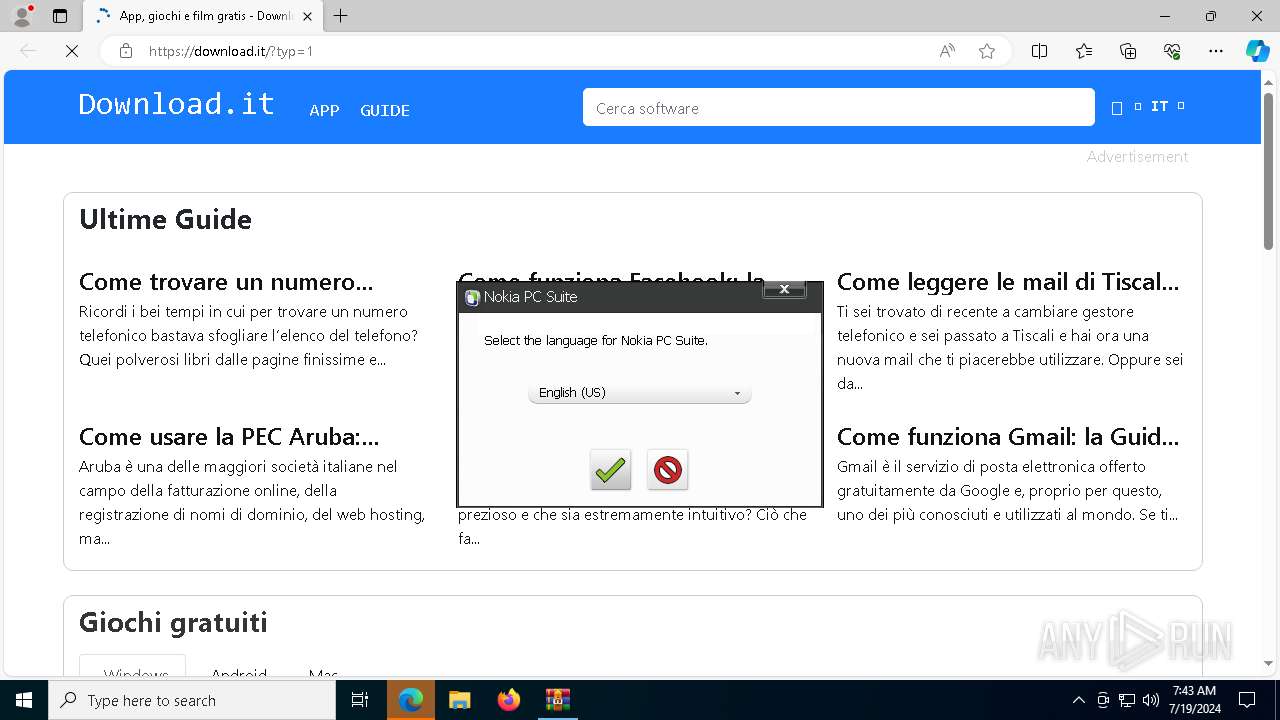This screenshot has width=1280, height=720.
Task: Open Read aloud in address bar
Action: pyautogui.click(x=947, y=51)
